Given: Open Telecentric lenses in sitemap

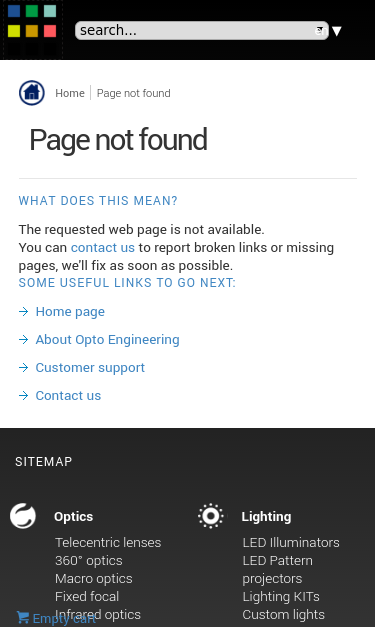Looking at the screenshot, I should tap(108, 543).
